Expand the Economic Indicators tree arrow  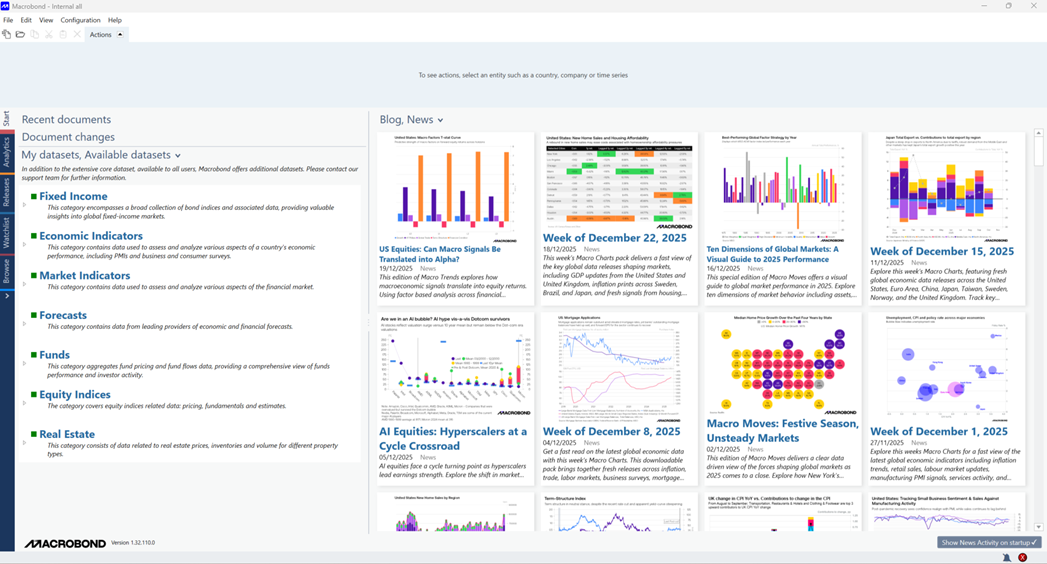pos(25,244)
